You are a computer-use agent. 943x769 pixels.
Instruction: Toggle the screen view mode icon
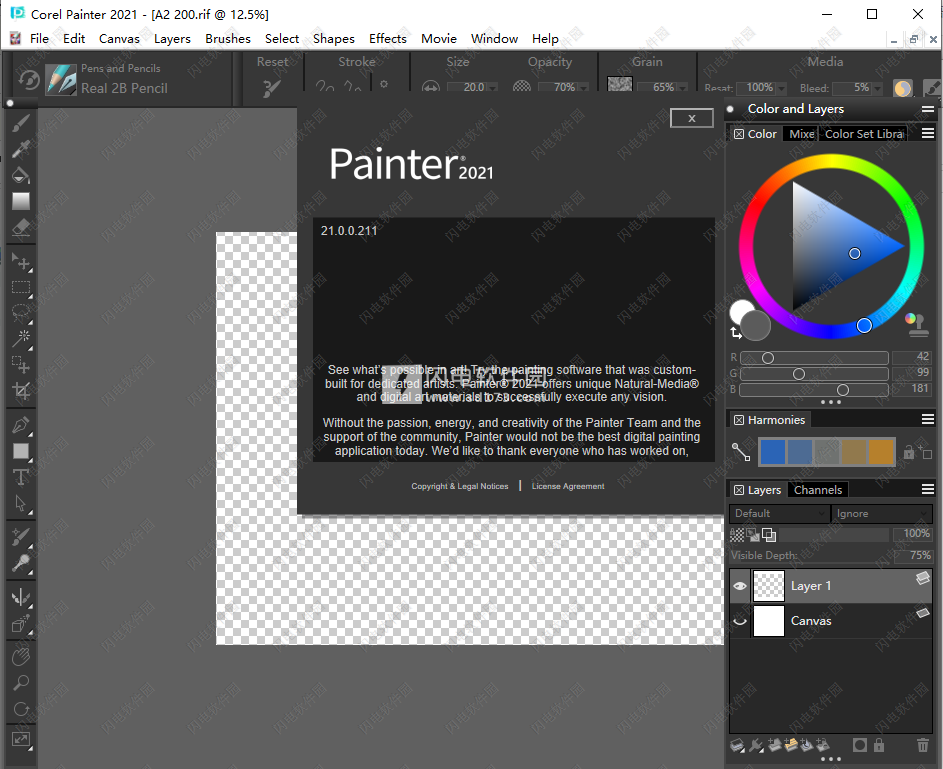pyautogui.click(x=20, y=740)
